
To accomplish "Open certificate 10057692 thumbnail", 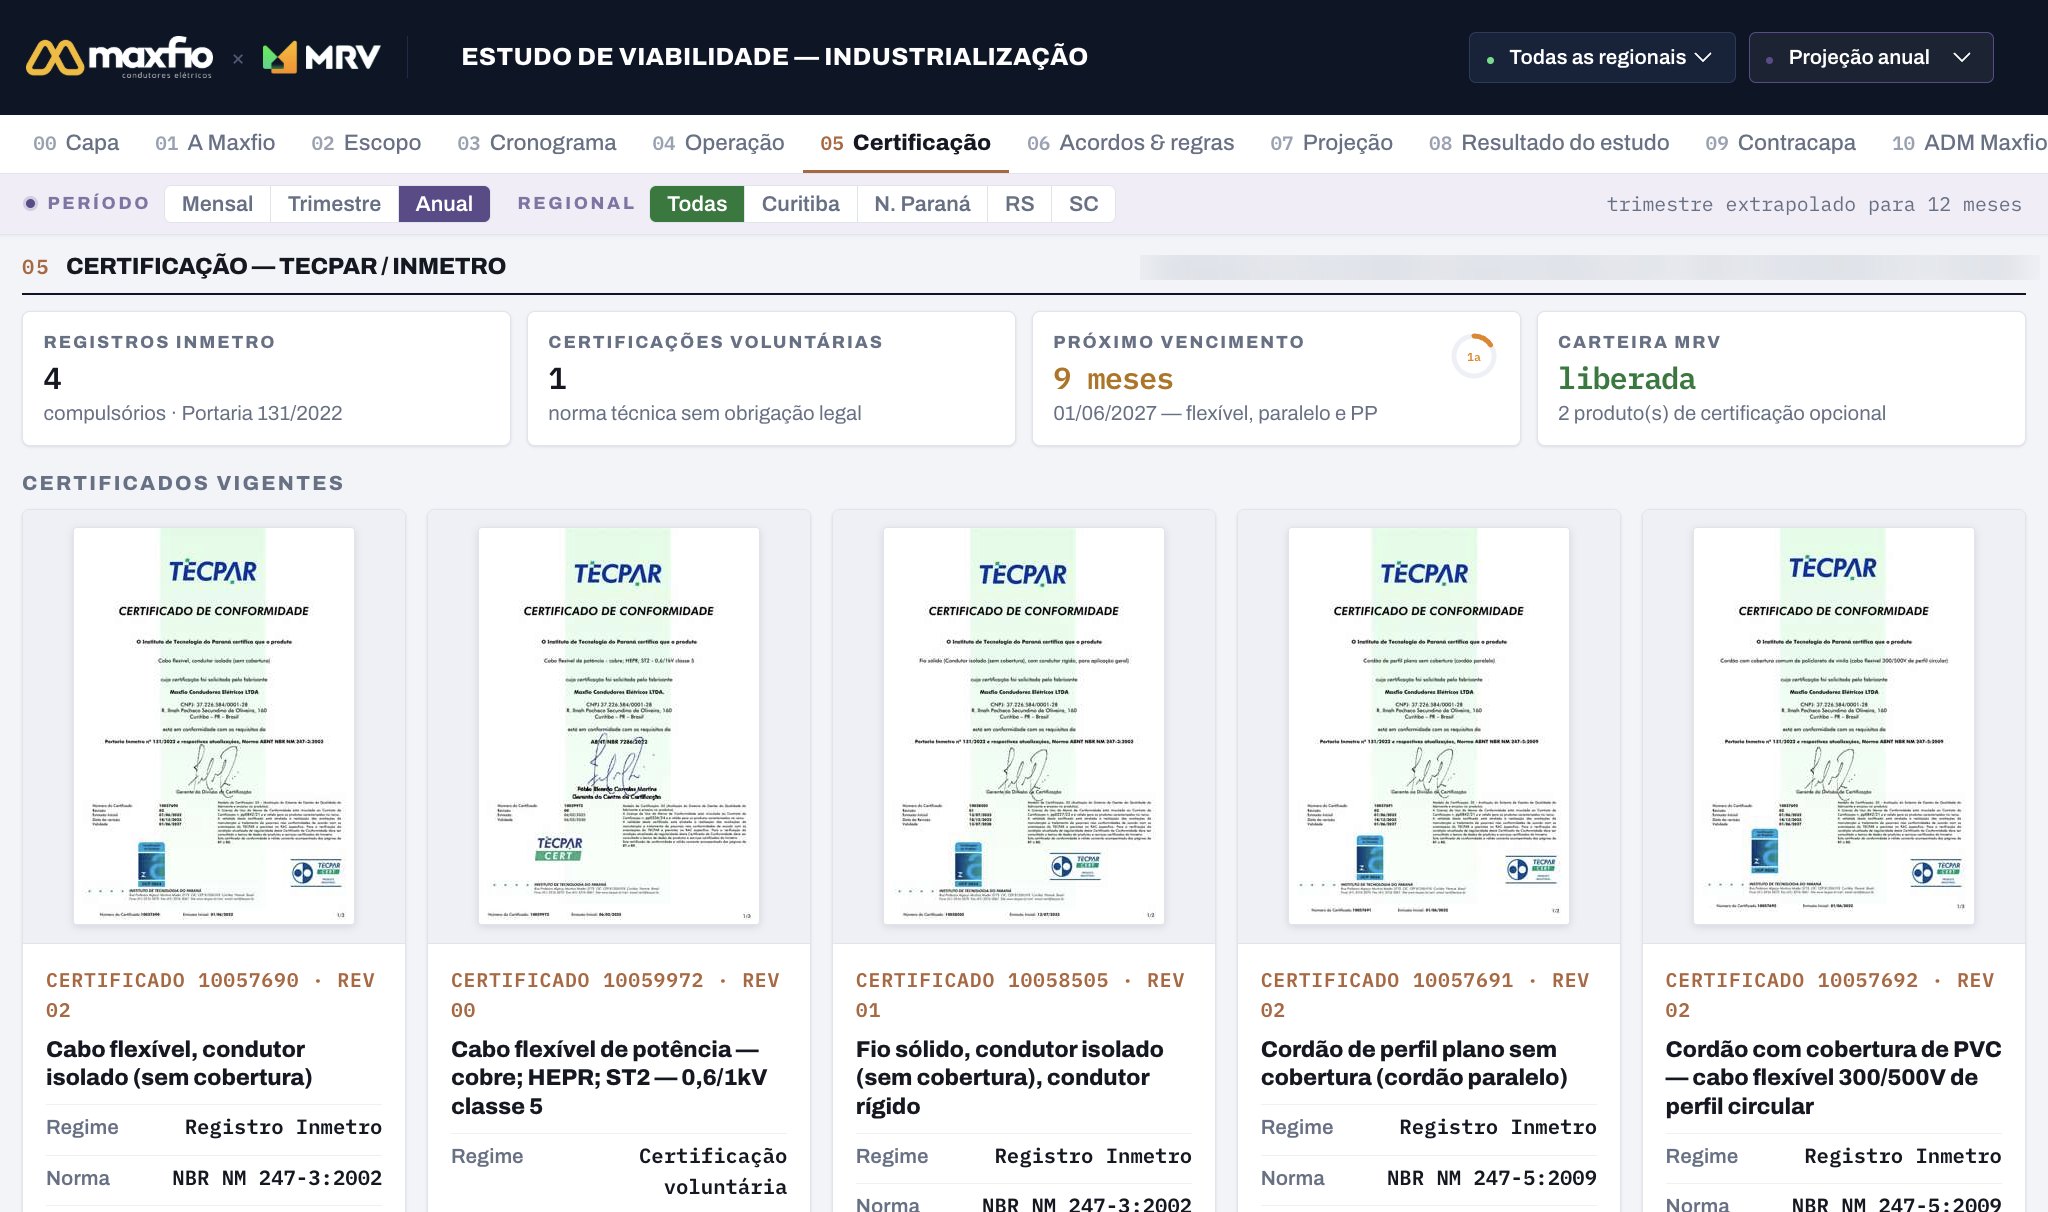I will 1834,726.
